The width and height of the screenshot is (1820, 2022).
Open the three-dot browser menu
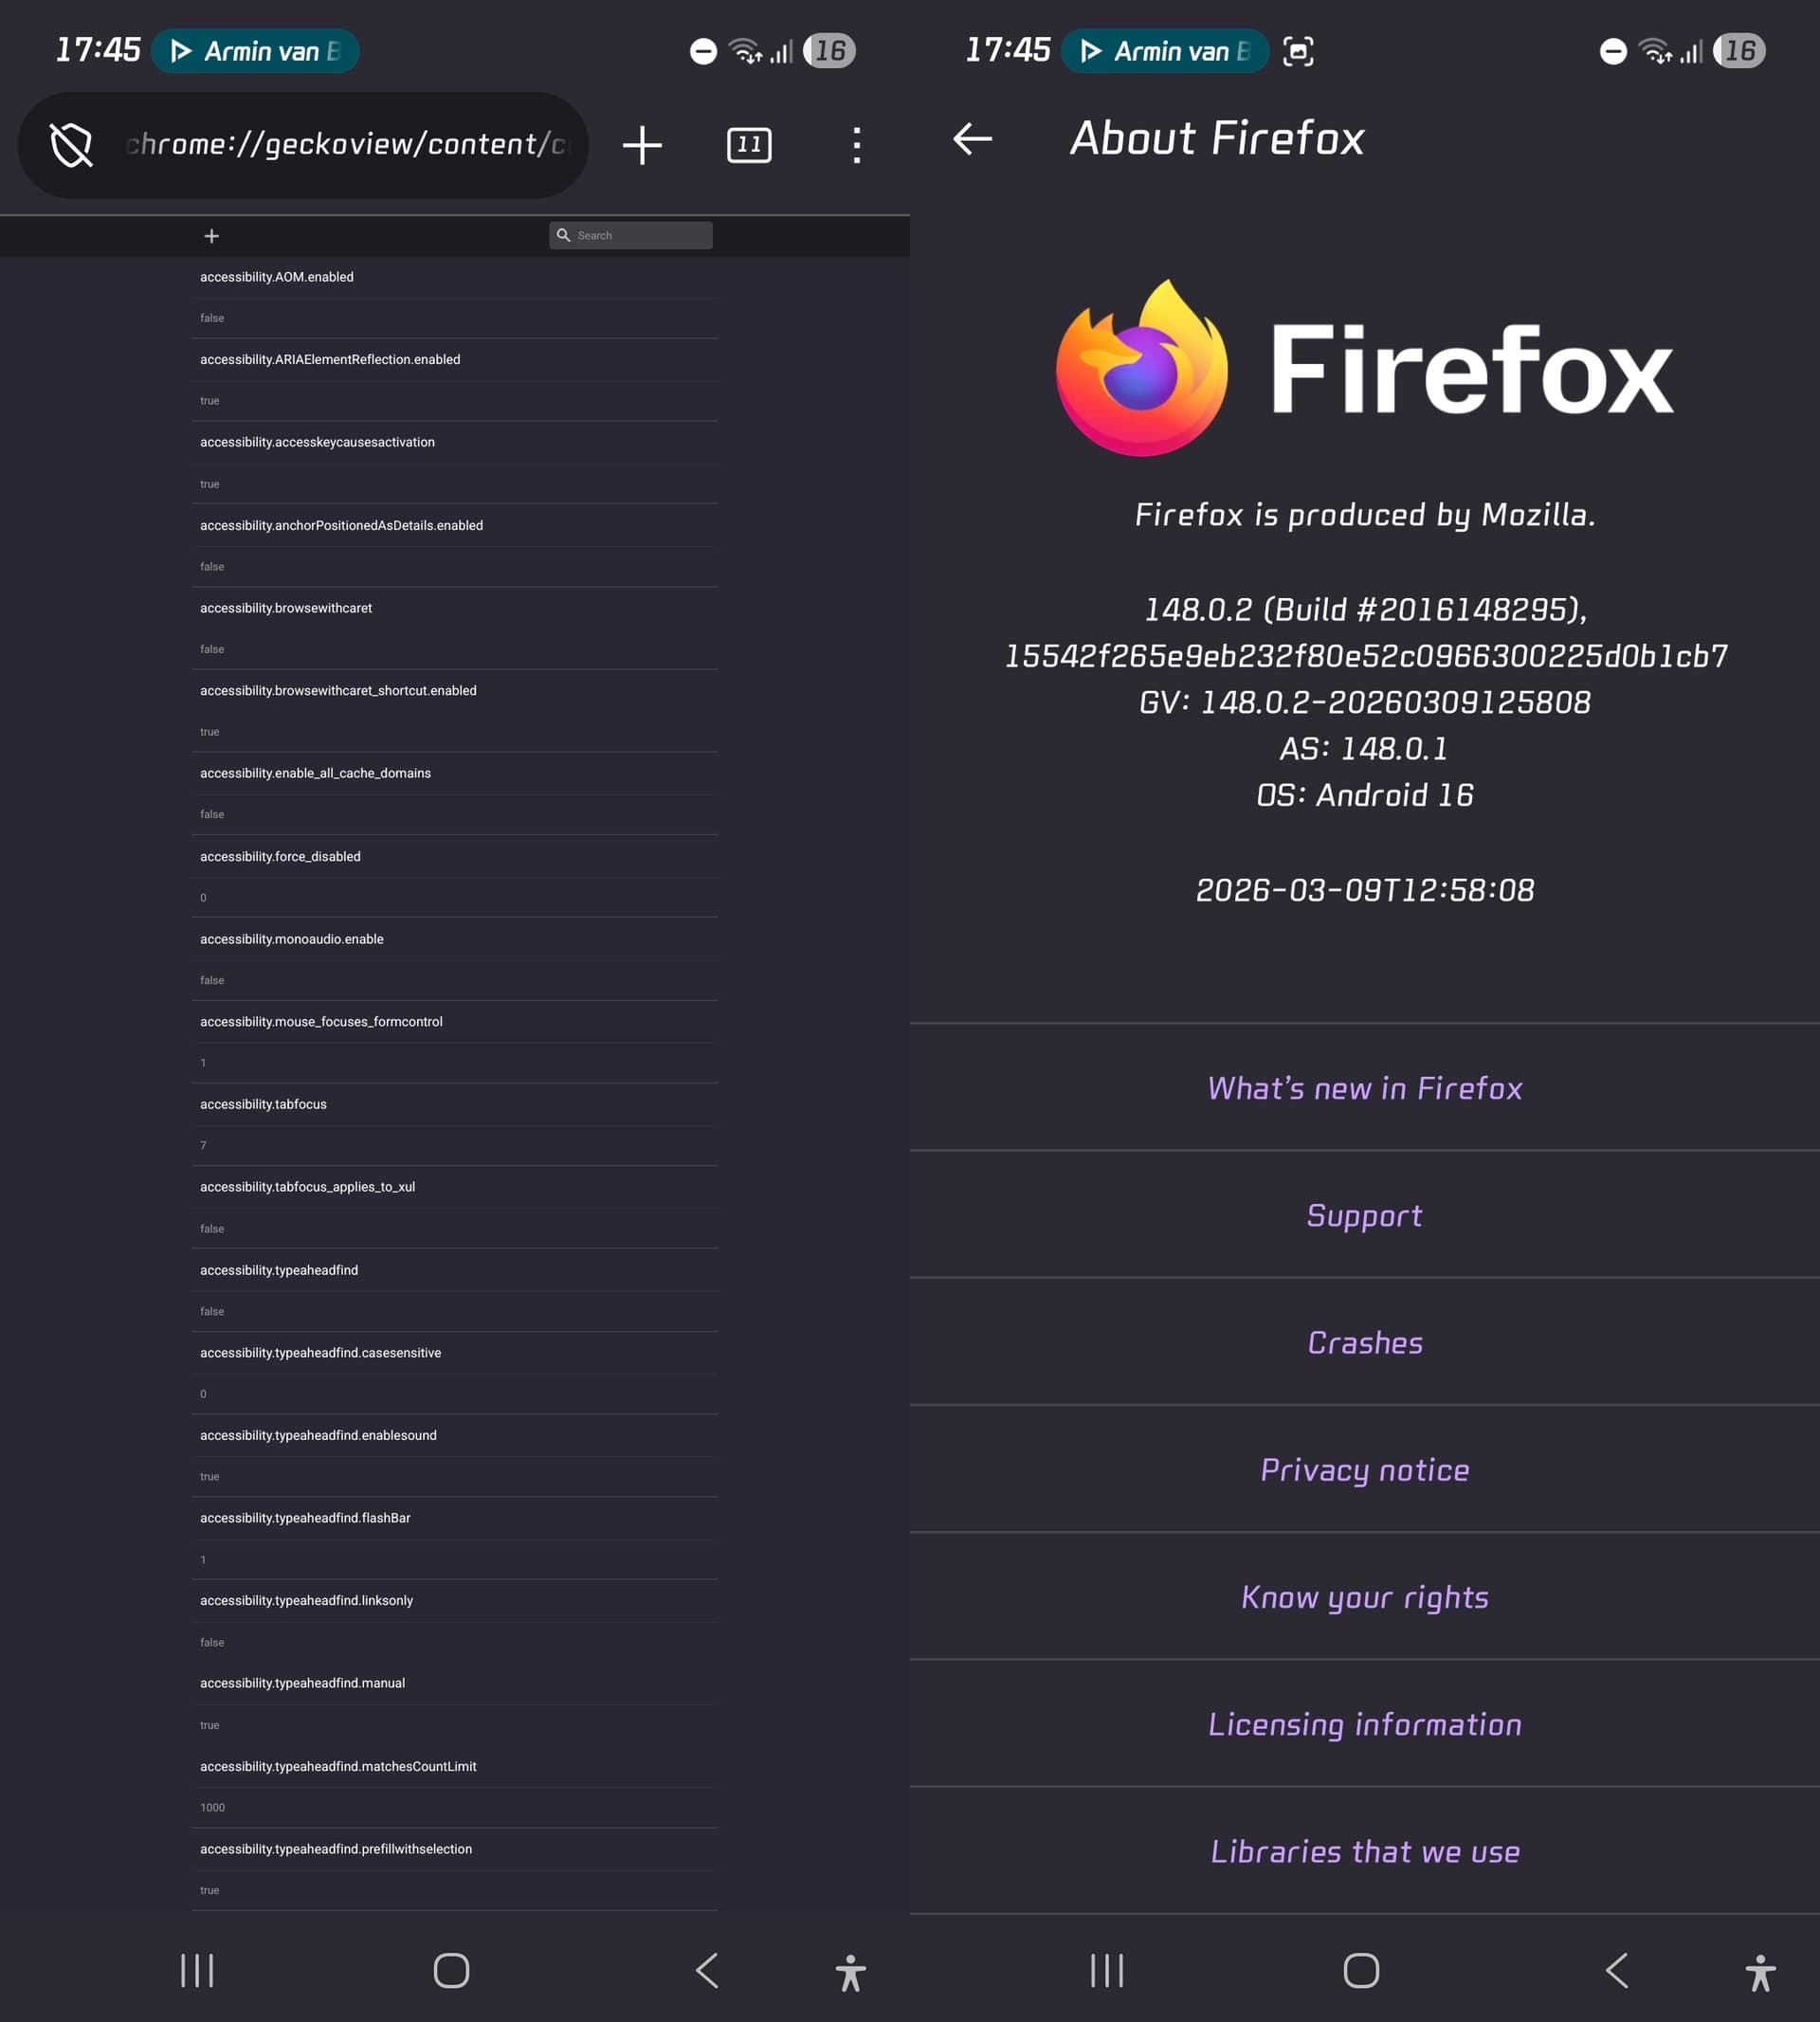(x=856, y=145)
